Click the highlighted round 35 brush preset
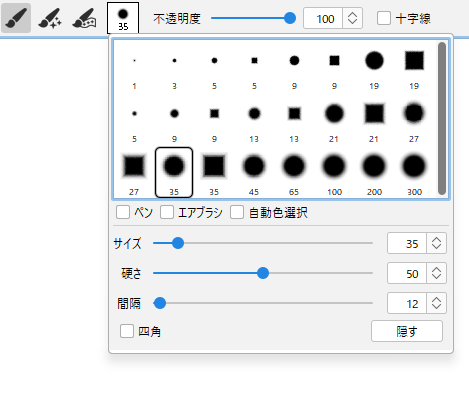This screenshot has height=395, width=469. tap(174, 173)
